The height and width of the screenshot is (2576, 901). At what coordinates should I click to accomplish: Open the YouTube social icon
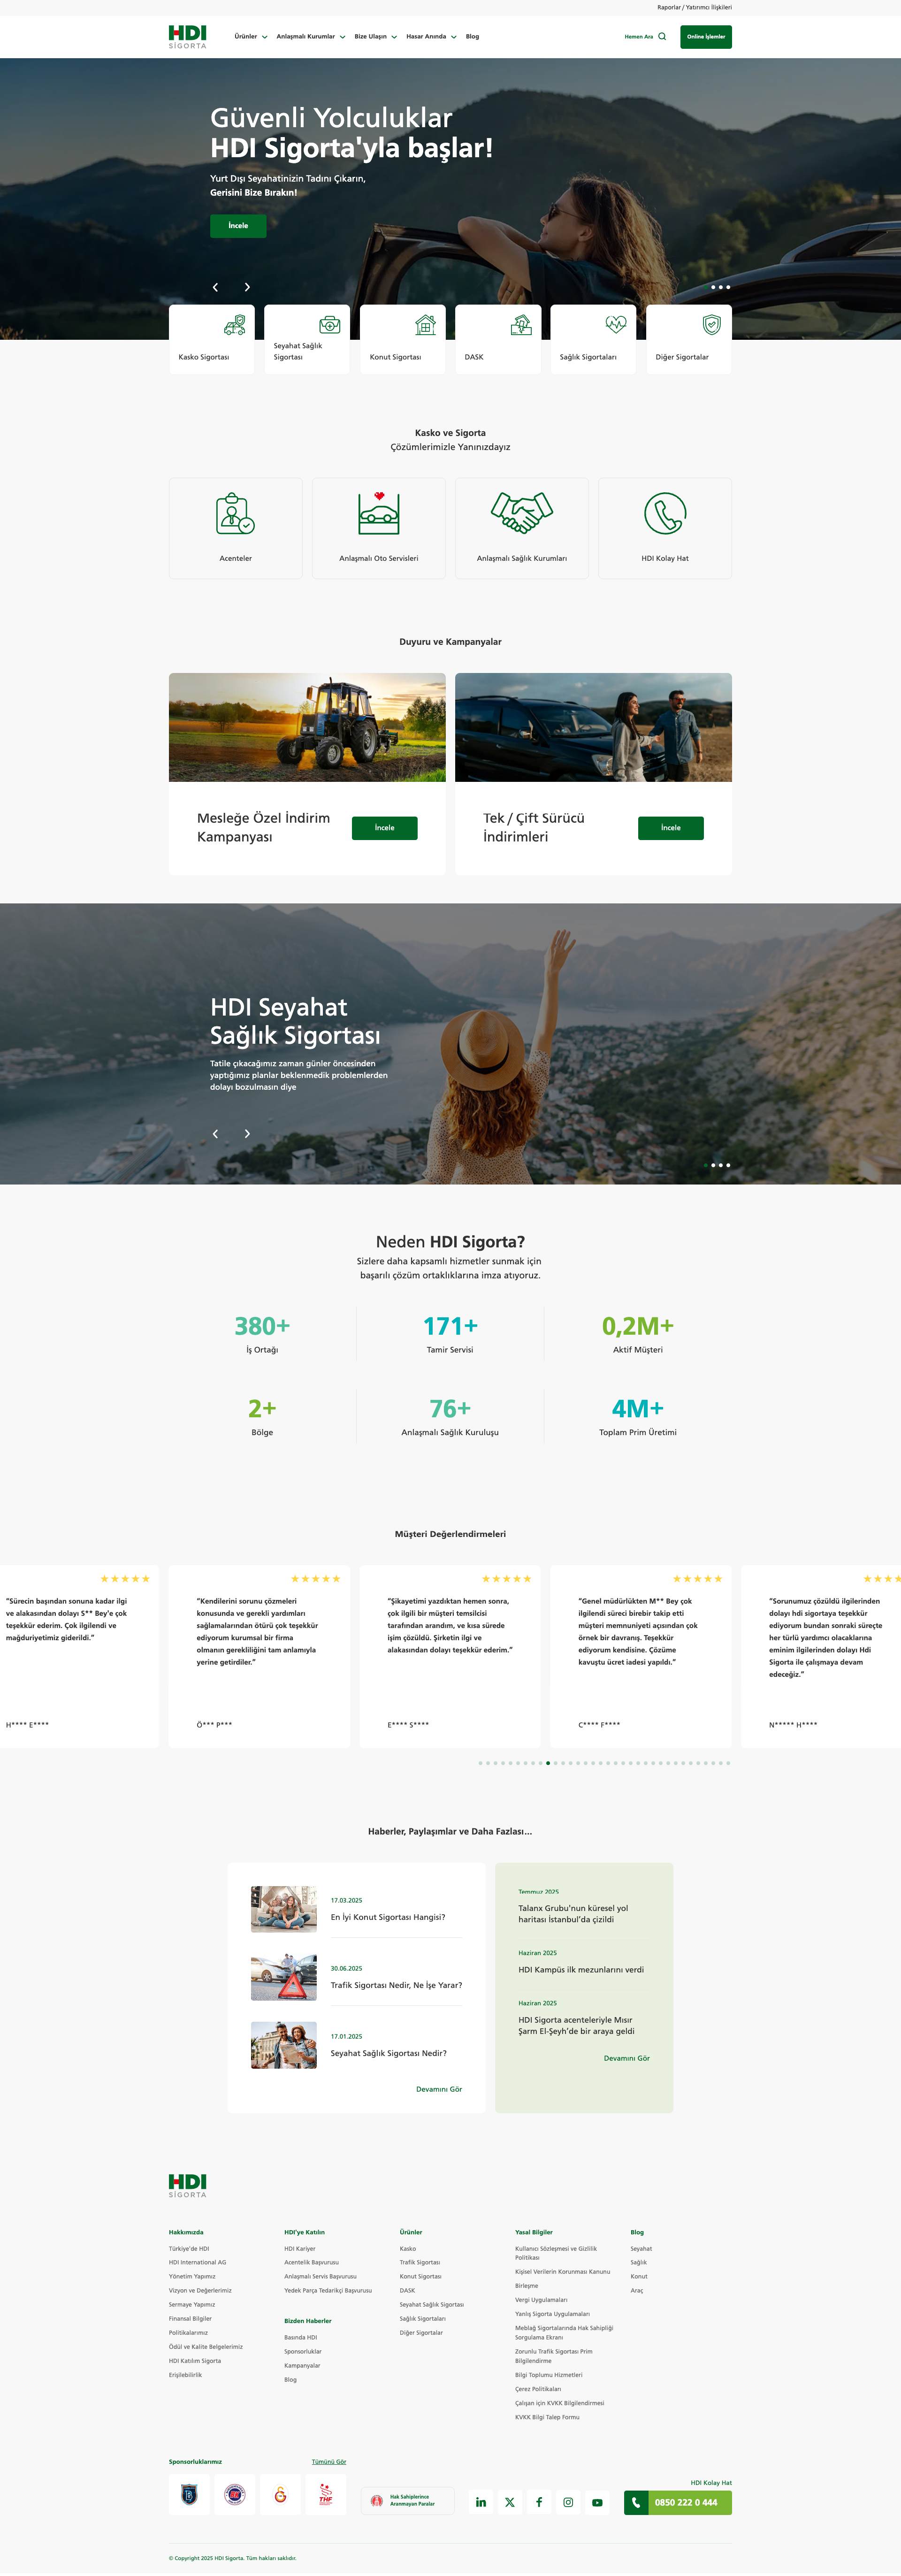597,2502
